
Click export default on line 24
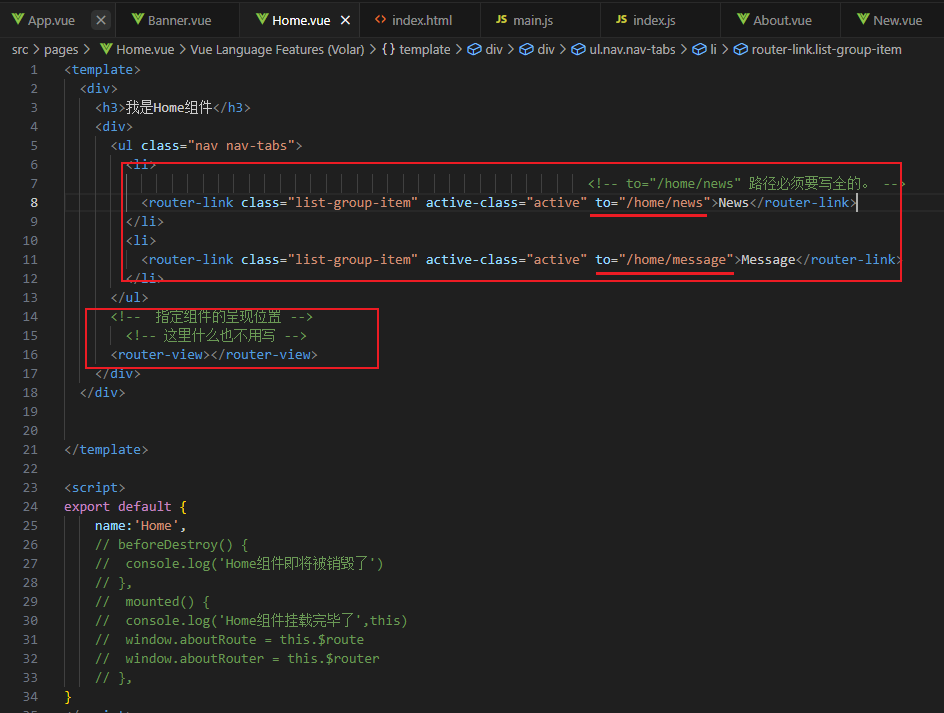118,506
